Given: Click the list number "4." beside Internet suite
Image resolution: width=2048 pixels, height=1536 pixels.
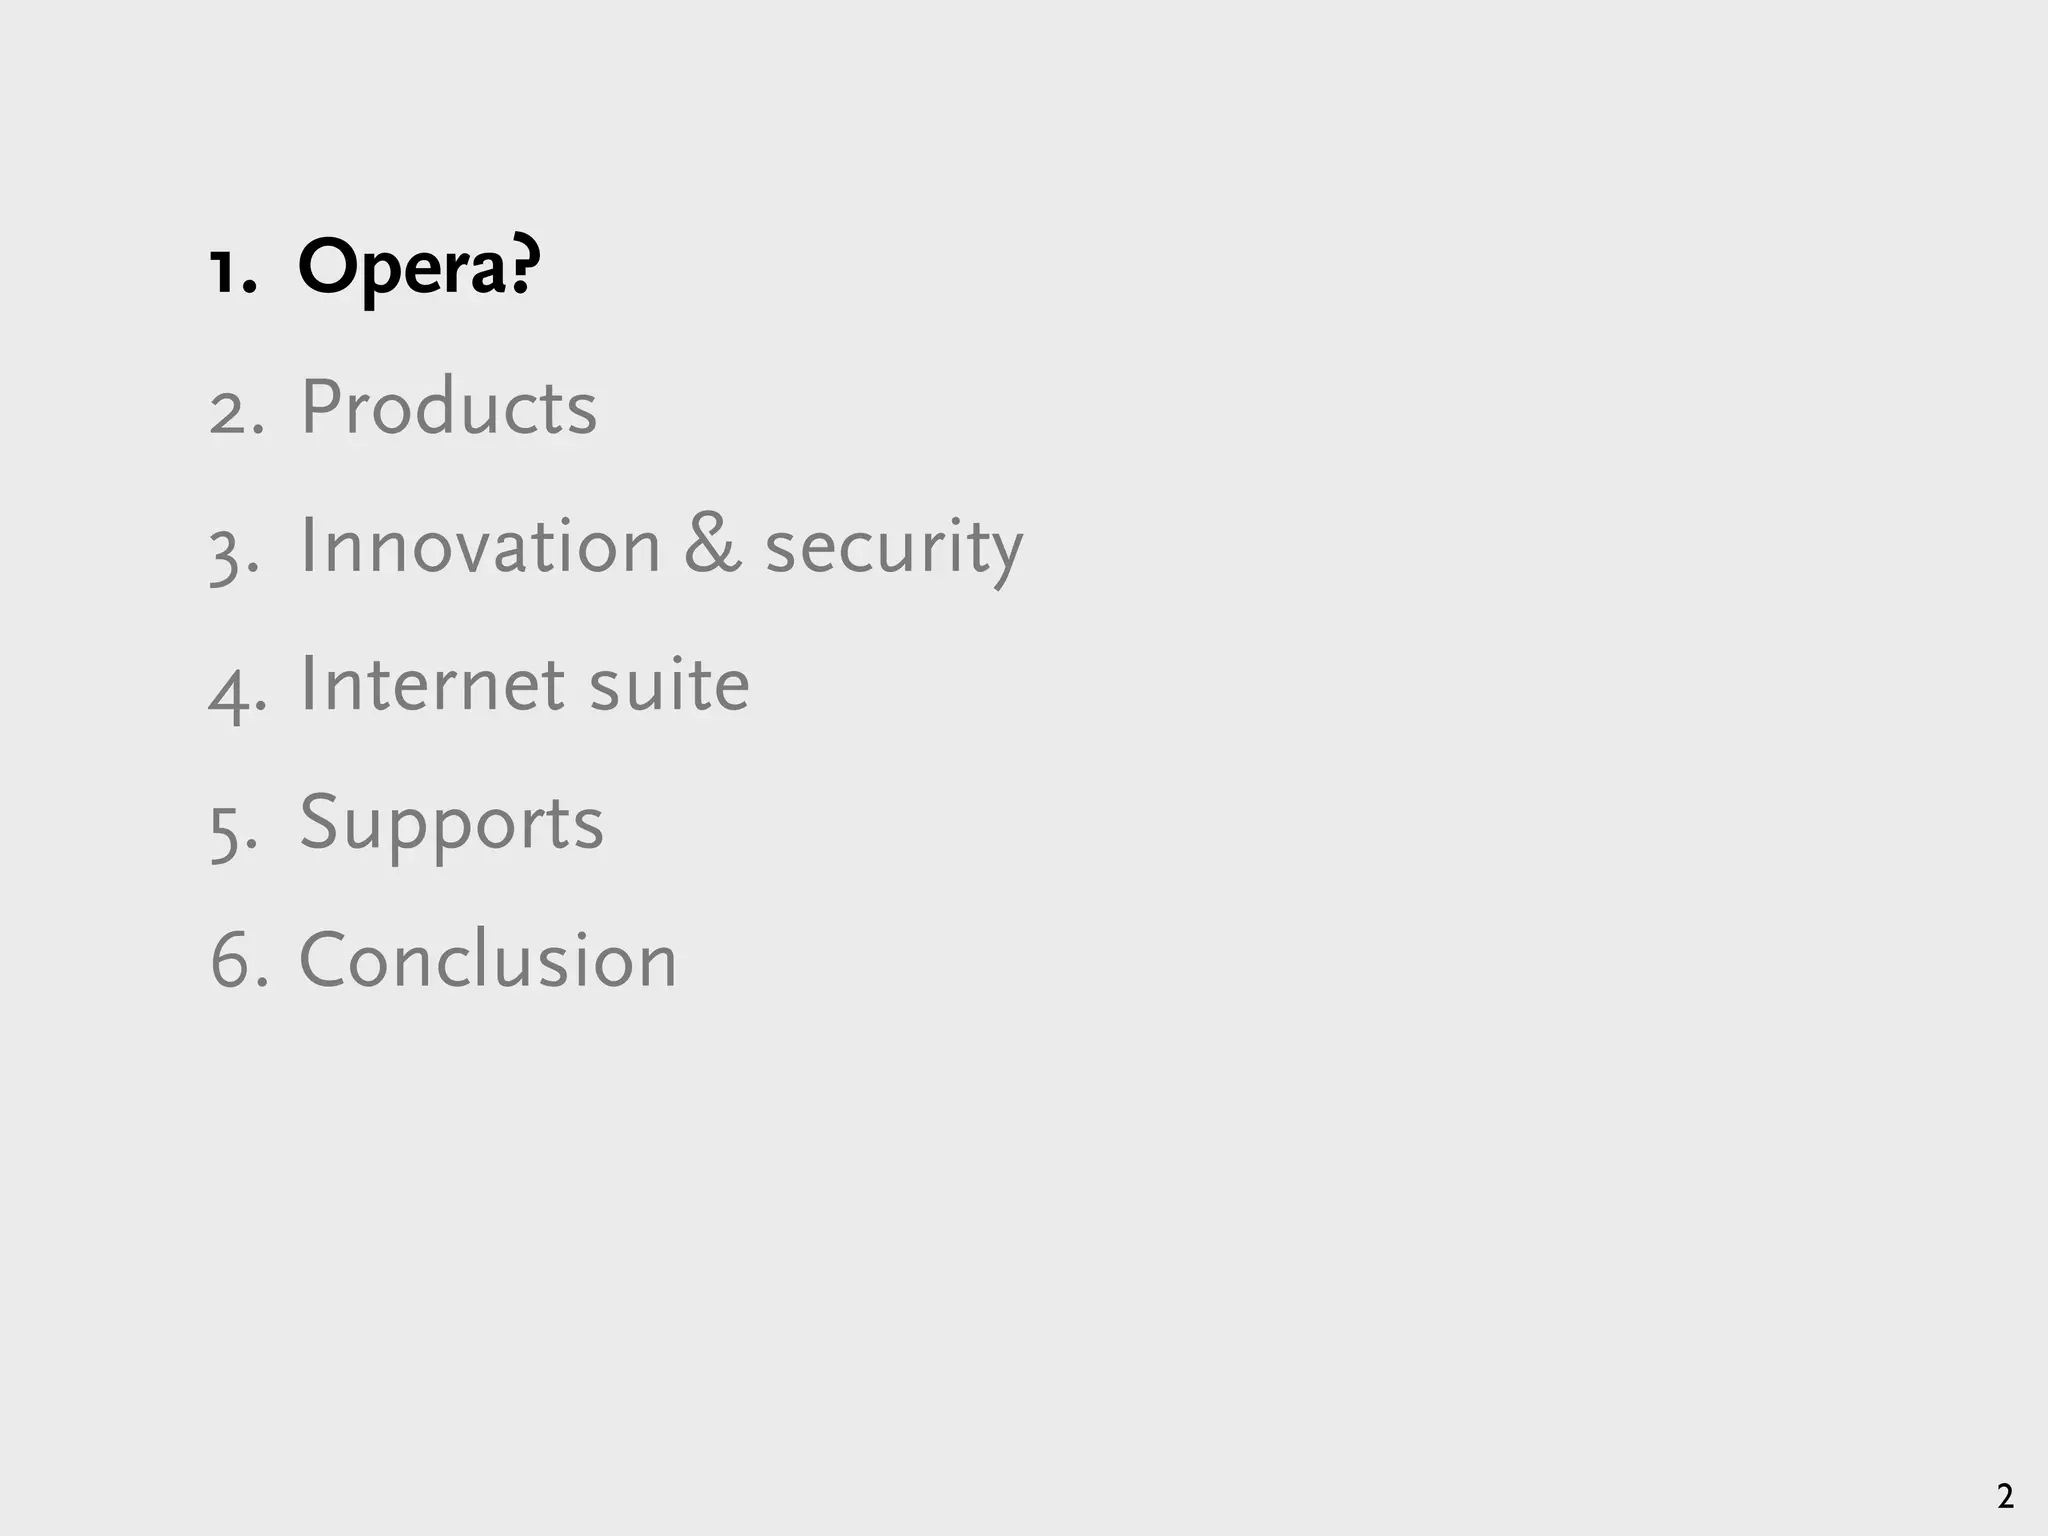Looking at the screenshot, I should (x=238, y=690).
